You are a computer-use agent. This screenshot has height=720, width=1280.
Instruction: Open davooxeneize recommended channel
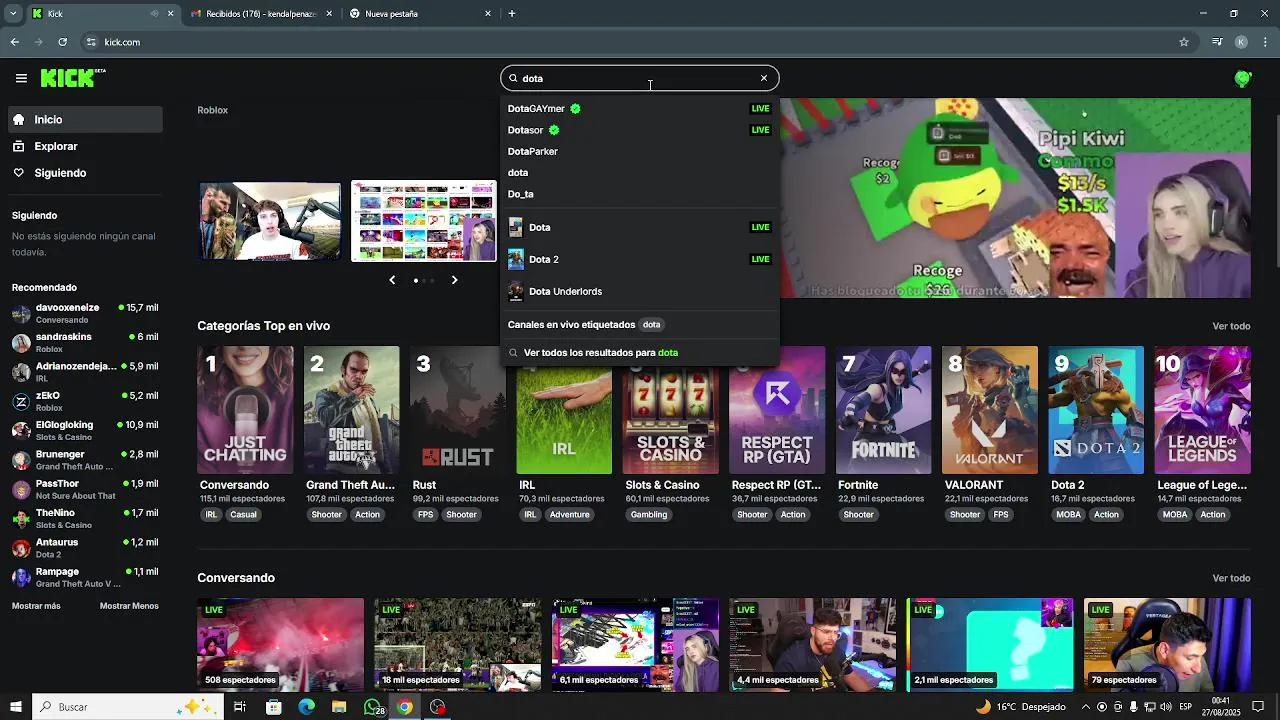85,313
